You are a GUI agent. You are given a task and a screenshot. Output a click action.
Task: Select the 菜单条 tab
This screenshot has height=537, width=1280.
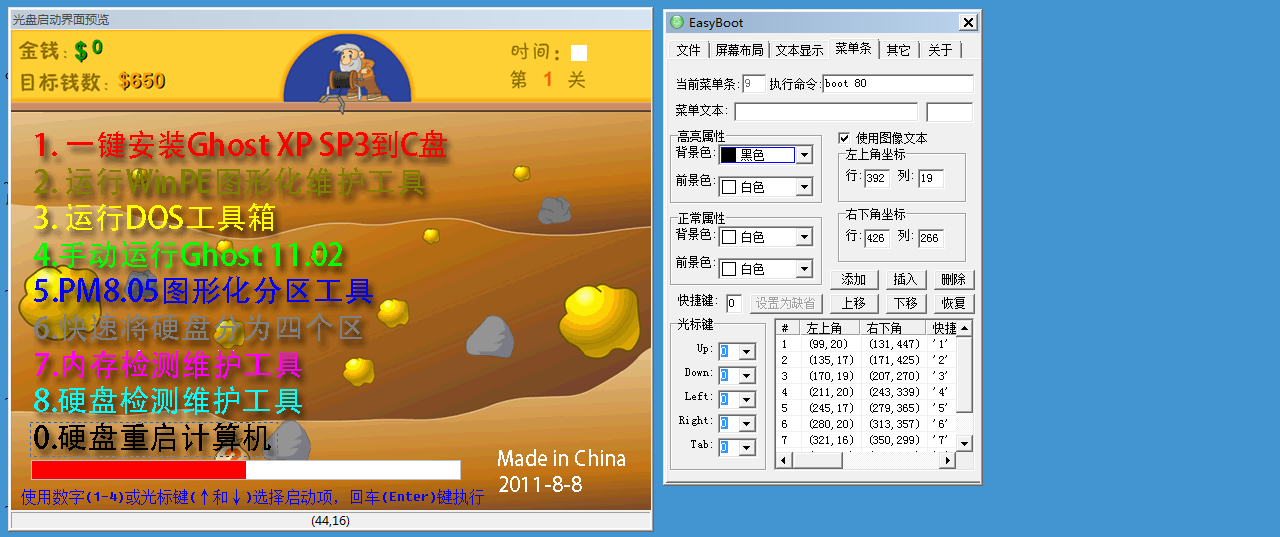tap(854, 48)
